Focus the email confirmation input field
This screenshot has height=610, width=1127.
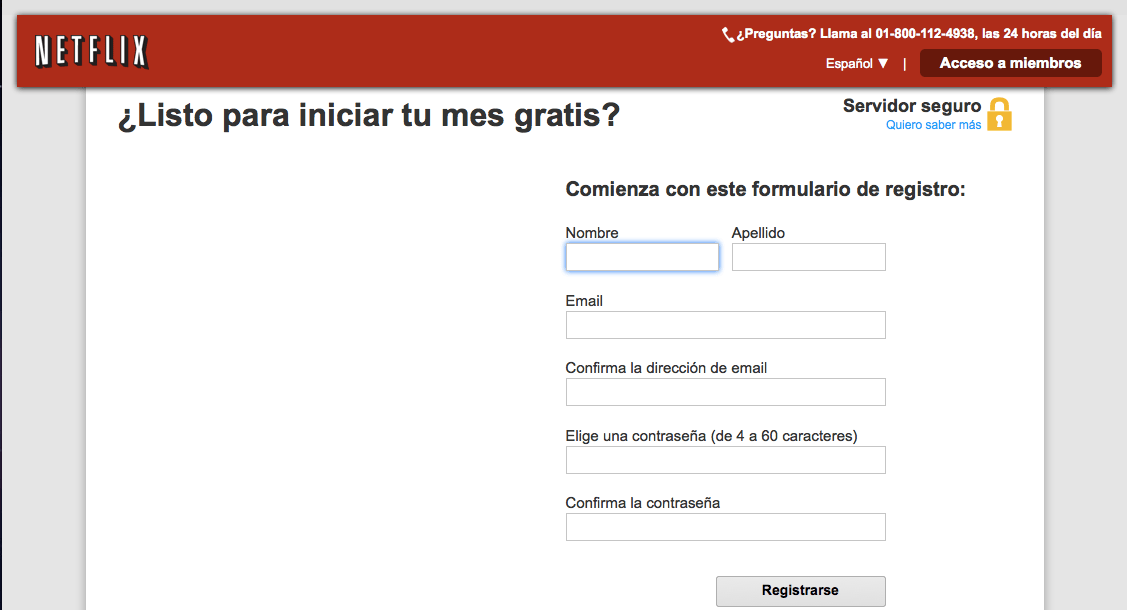click(x=725, y=392)
